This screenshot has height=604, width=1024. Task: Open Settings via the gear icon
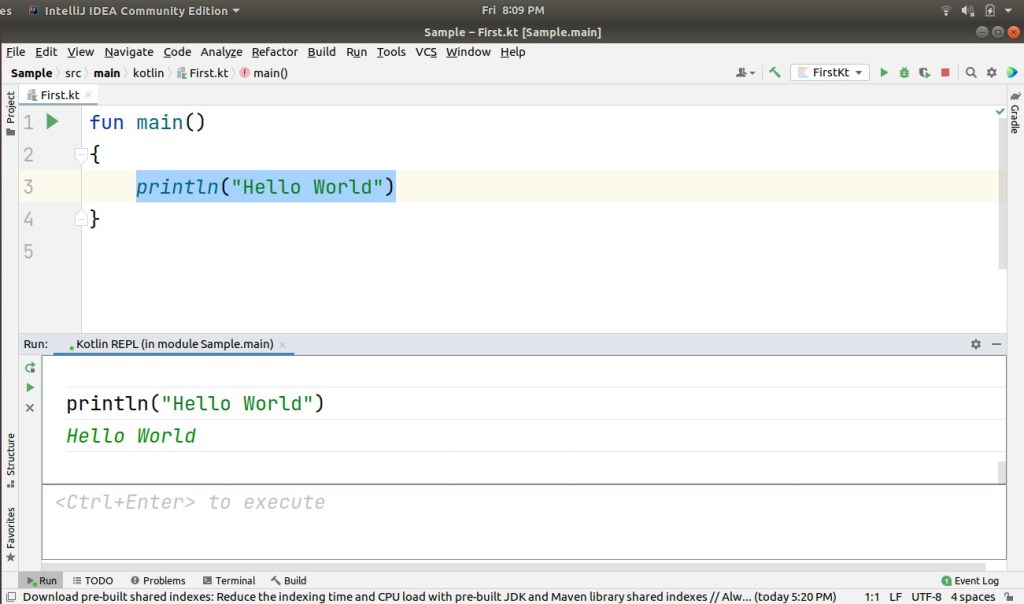[x=991, y=72]
